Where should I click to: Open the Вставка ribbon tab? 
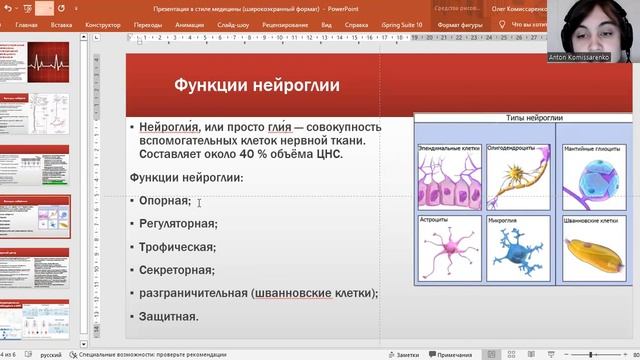[x=61, y=25]
